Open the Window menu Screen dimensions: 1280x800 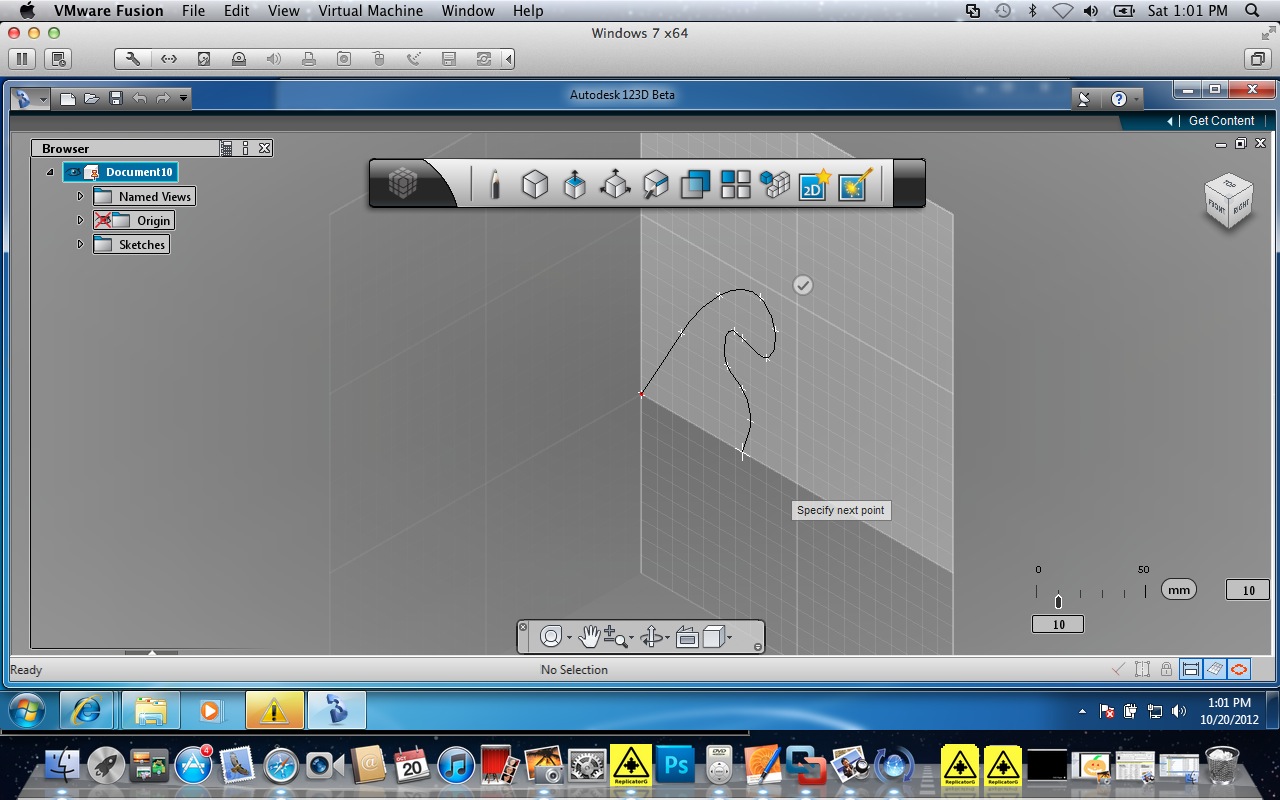coord(468,11)
